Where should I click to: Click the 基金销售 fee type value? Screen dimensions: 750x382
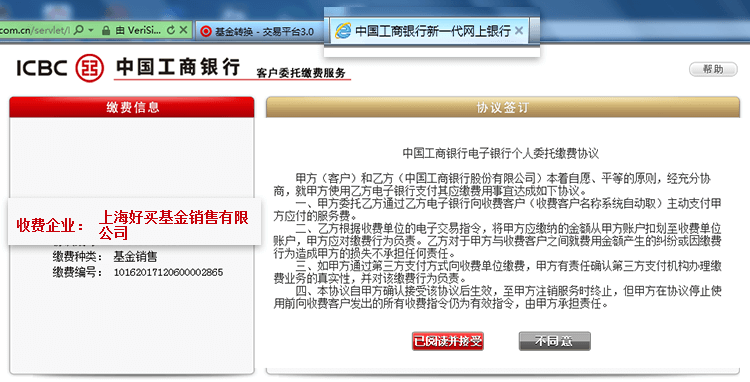(135, 257)
